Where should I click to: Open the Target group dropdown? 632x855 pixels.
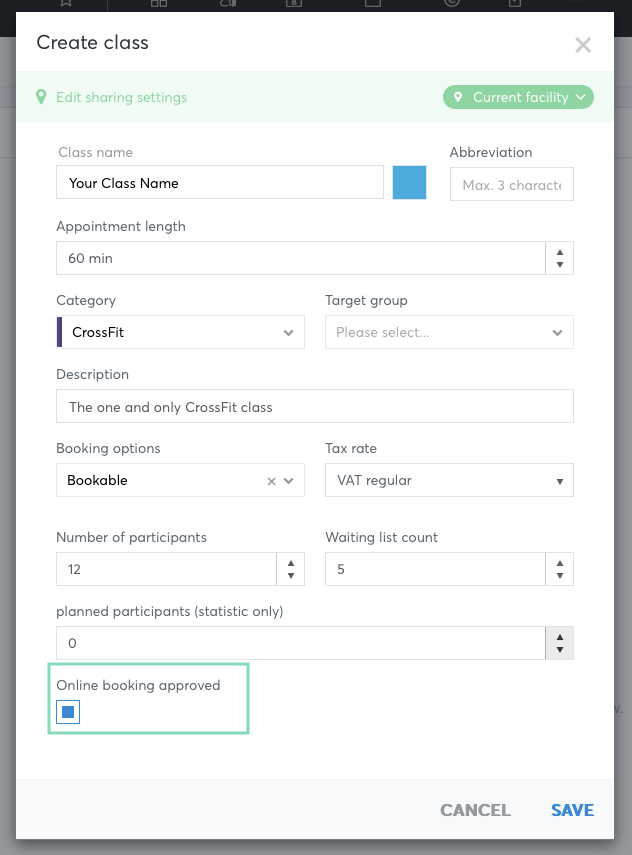click(449, 332)
